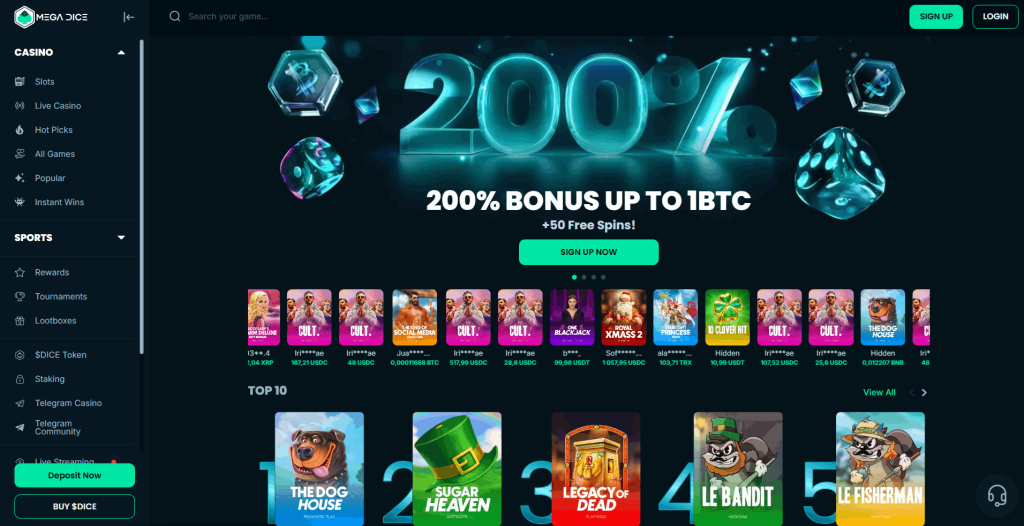
Task: Open the Telegram Casino link
Action: tap(68, 403)
